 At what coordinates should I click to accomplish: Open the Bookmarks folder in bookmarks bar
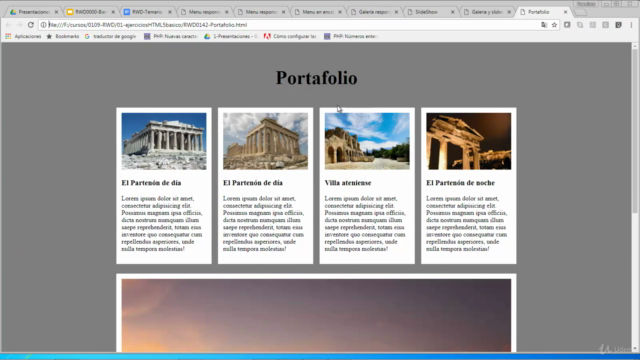tap(62, 36)
